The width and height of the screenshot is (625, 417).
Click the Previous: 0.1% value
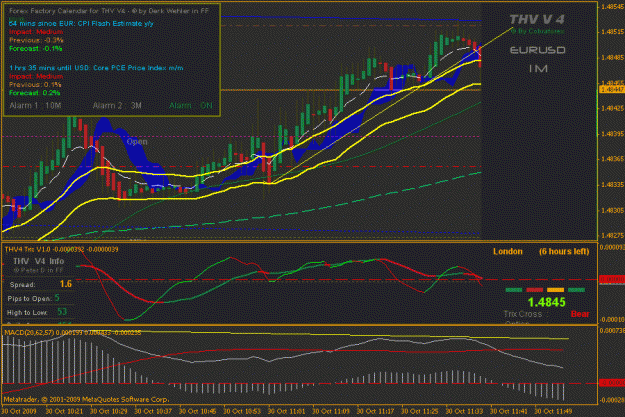tap(35, 85)
